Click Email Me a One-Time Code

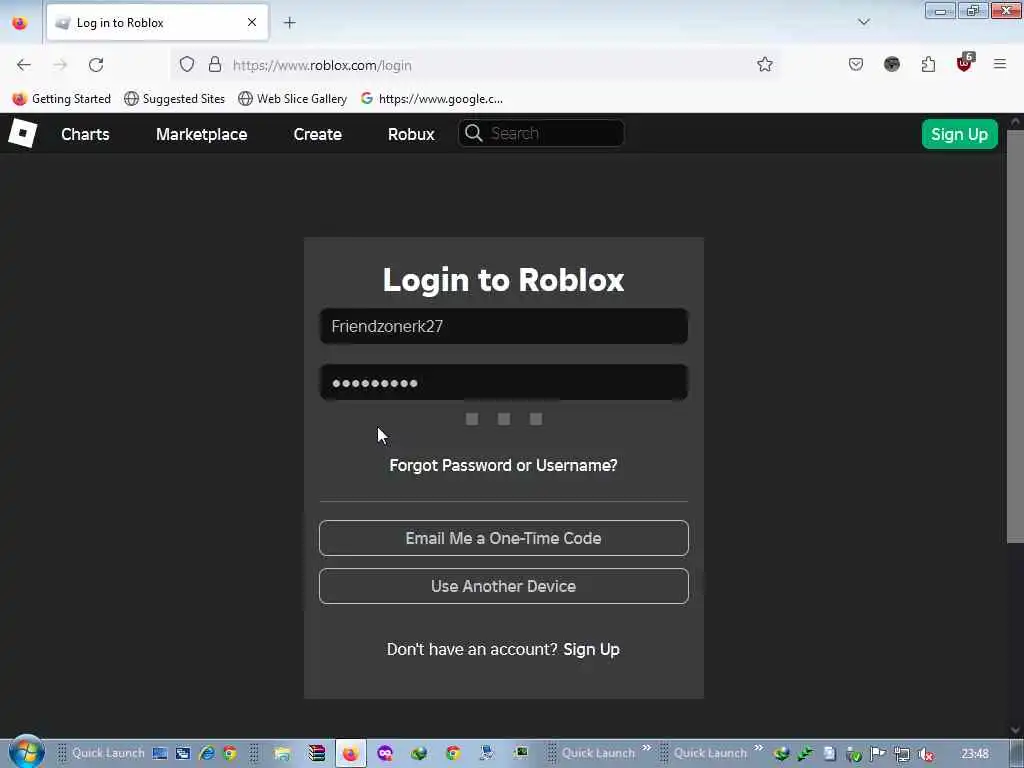(504, 538)
